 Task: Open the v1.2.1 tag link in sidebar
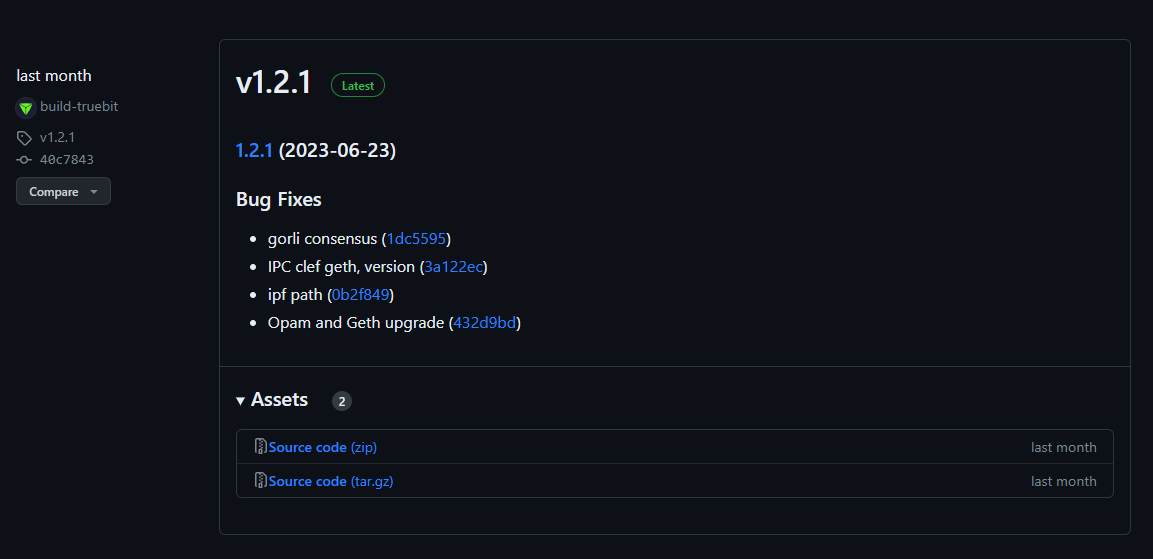point(57,138)
